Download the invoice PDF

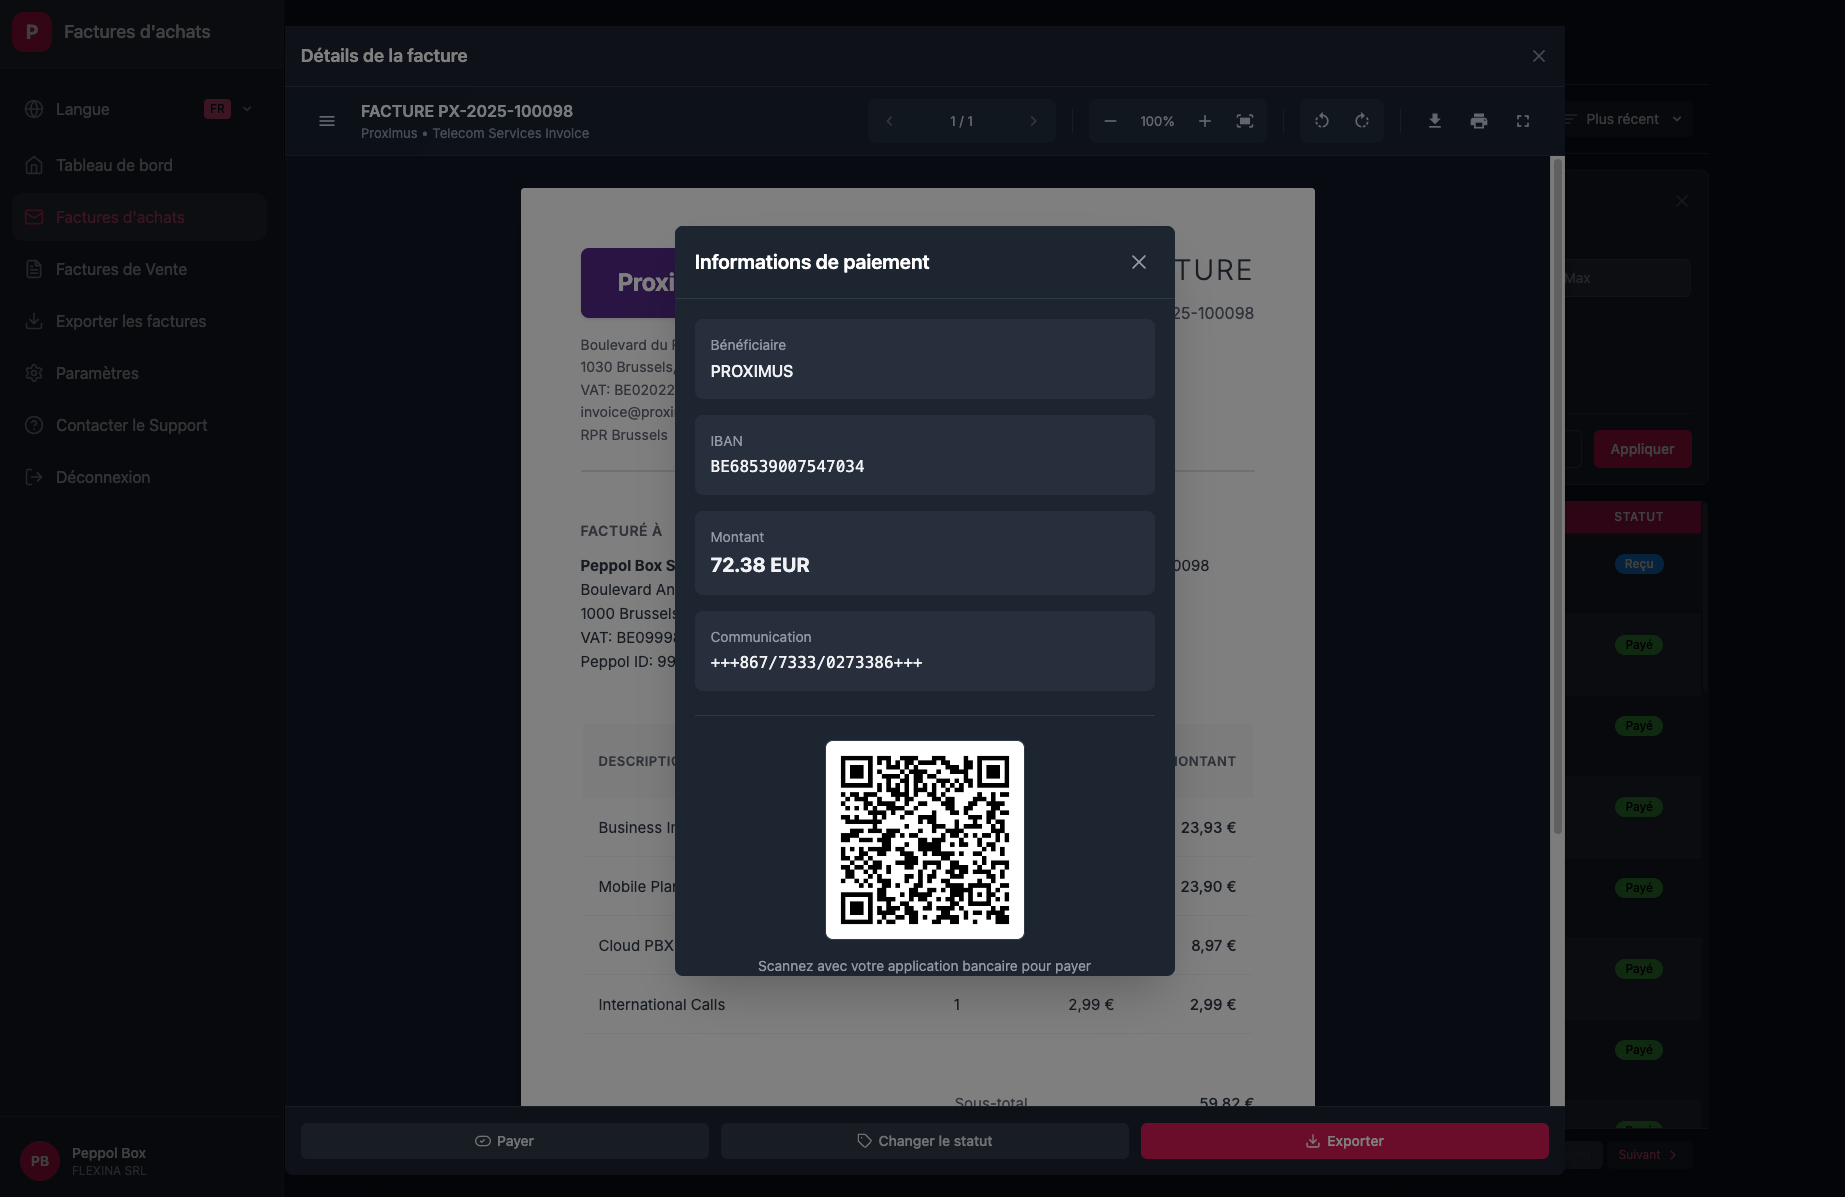click(1435, 121)
